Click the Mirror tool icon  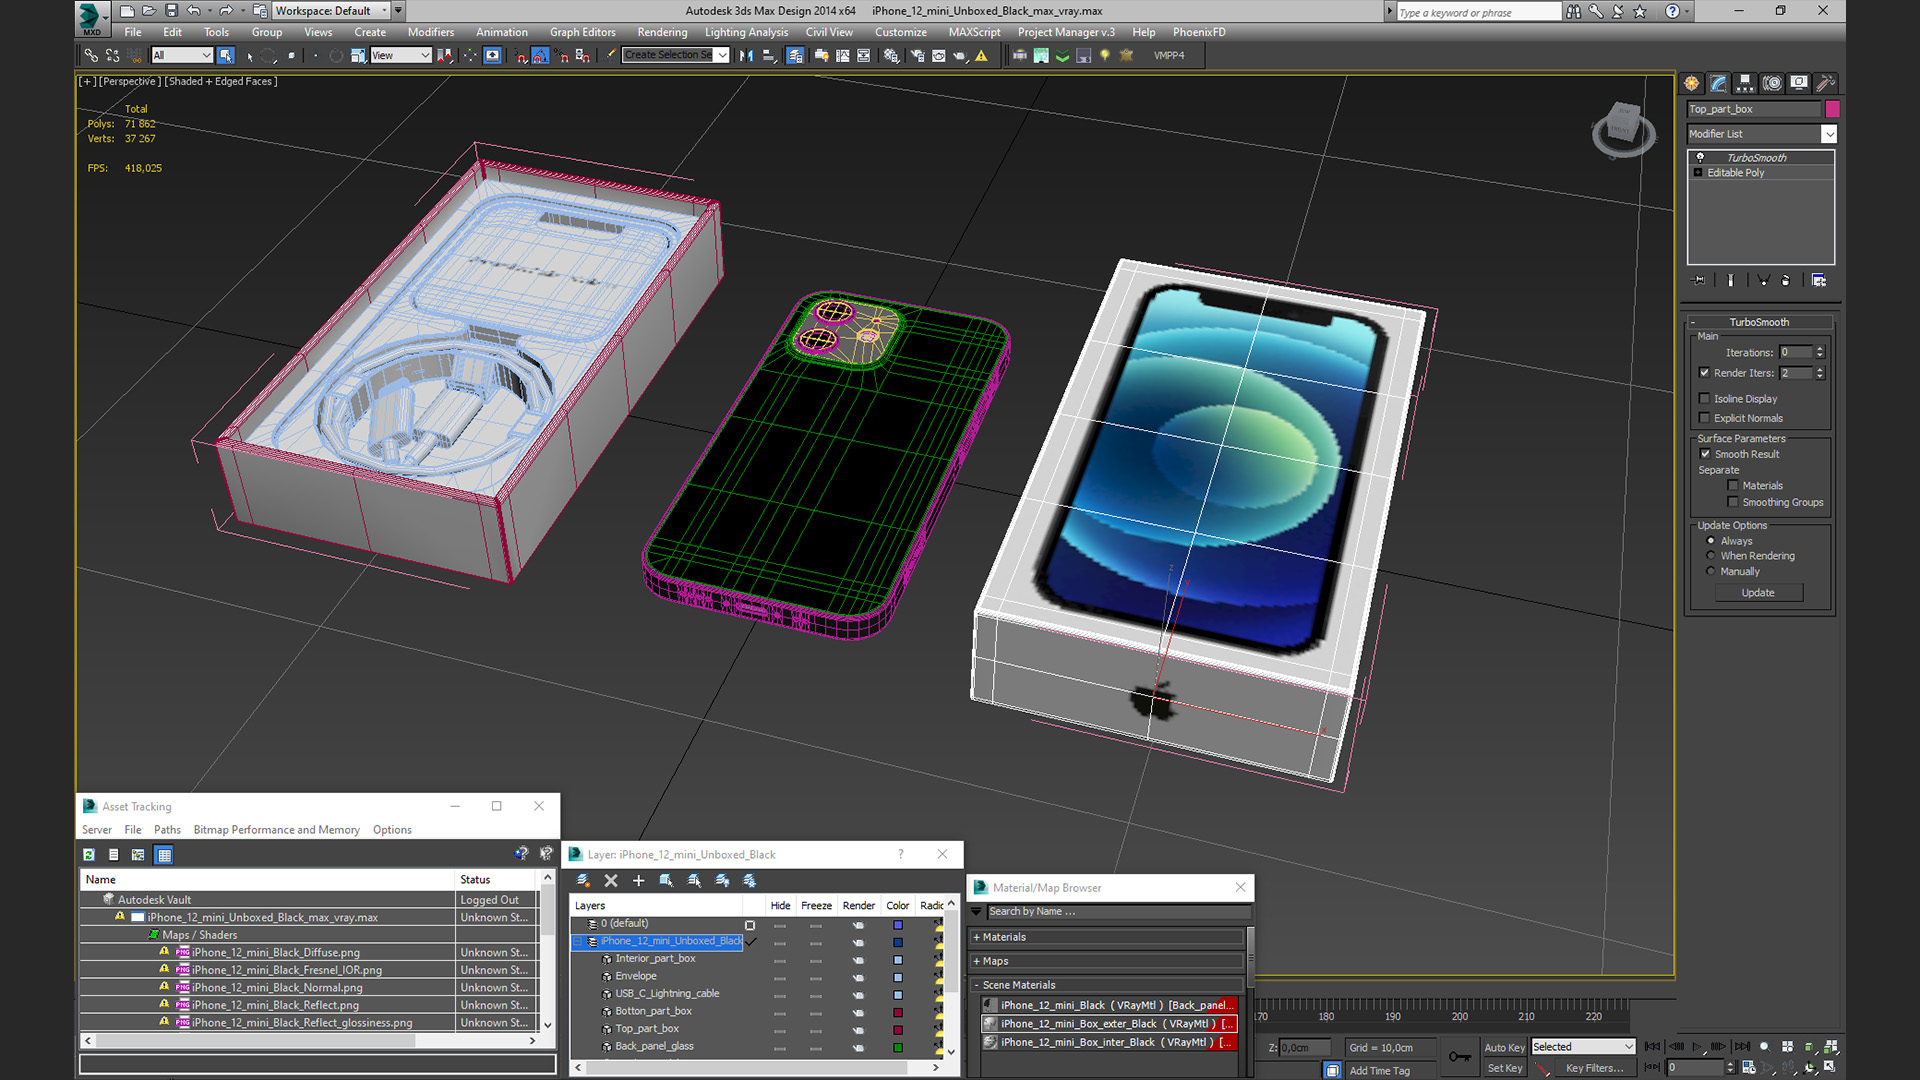click(746, 56)
